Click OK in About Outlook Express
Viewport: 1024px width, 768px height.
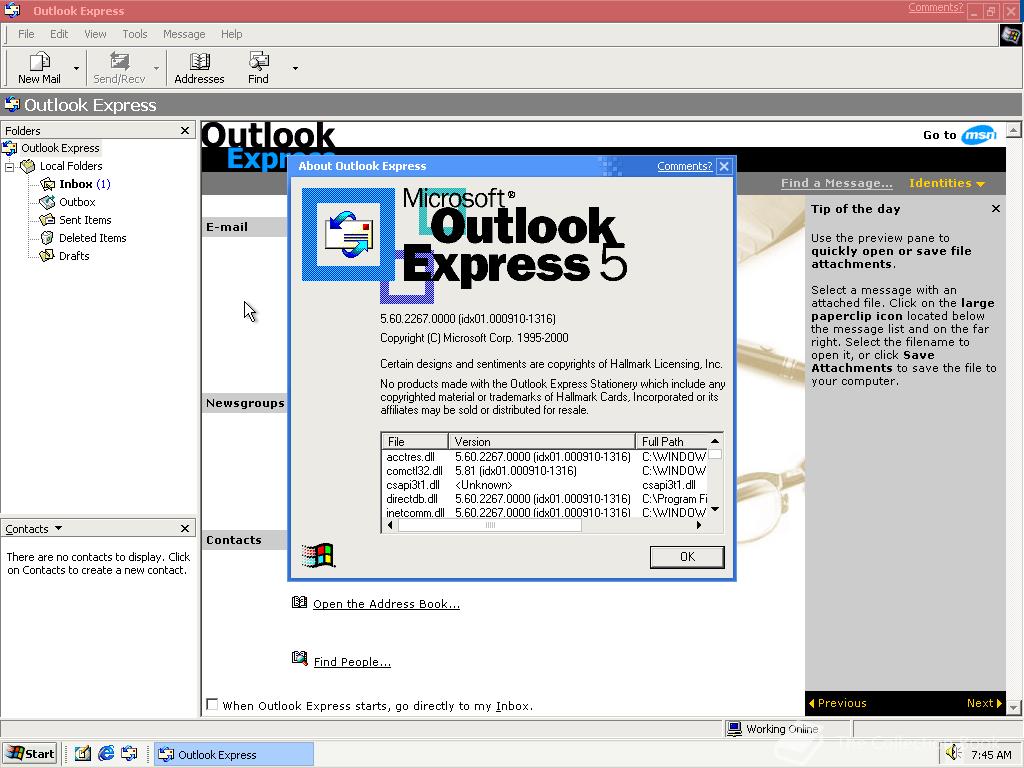coord(687,557)
